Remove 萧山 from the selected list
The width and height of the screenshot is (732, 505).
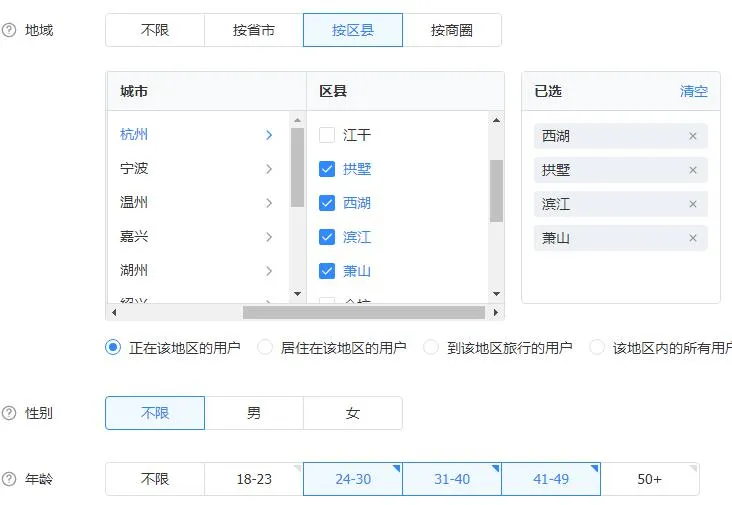pos(693,238)
